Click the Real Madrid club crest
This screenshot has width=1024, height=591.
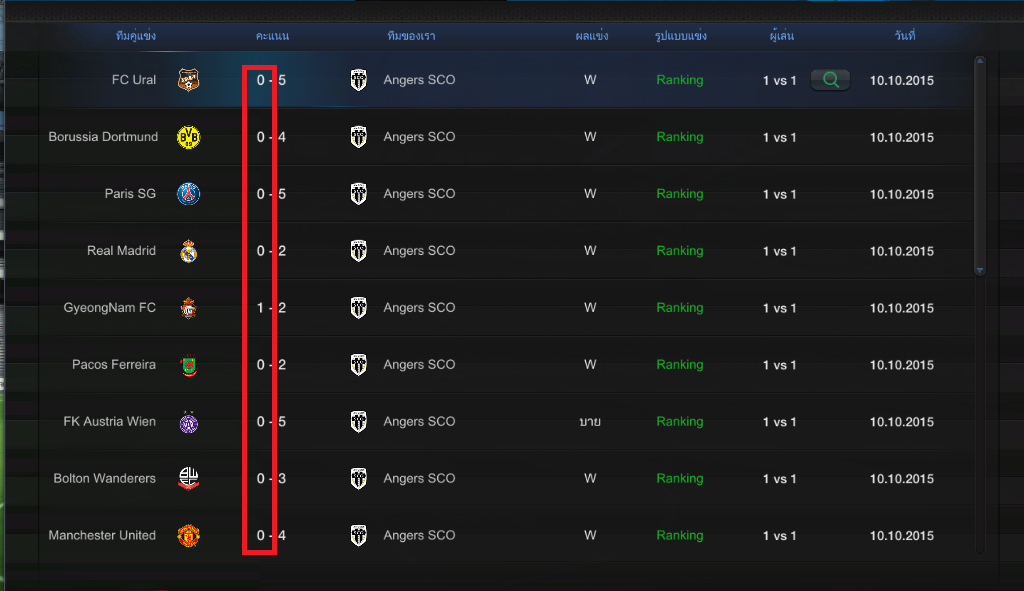[x=188, y=251]
